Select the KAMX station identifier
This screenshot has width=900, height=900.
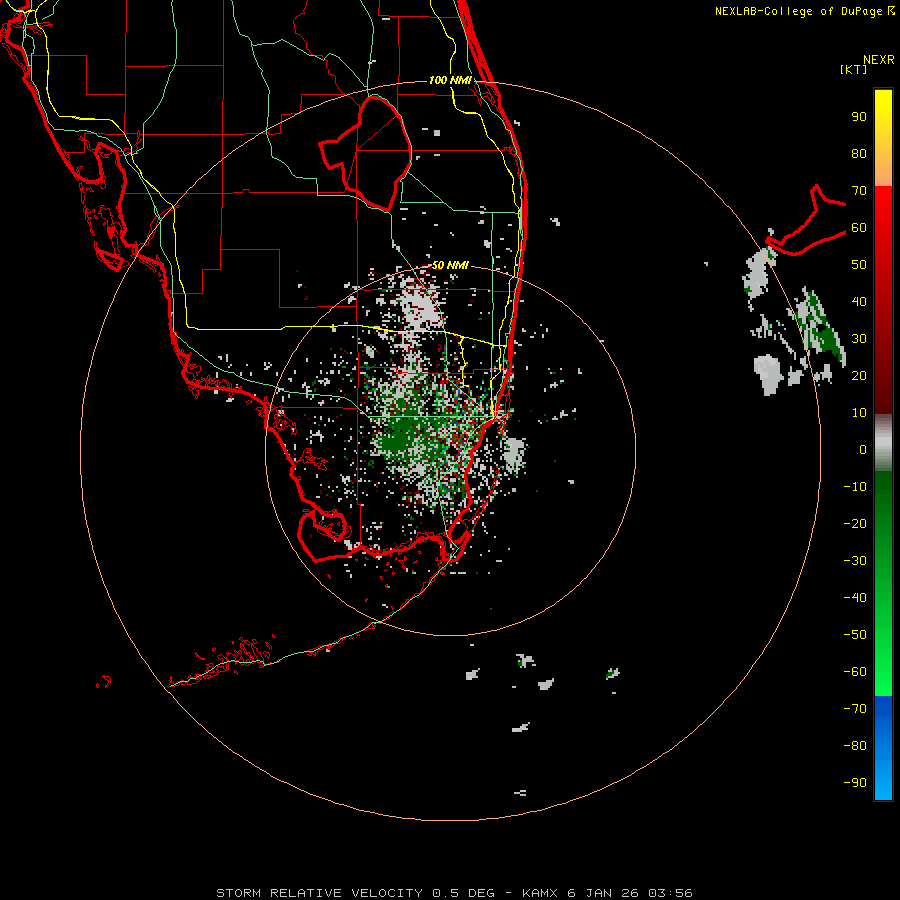[541, 893]
